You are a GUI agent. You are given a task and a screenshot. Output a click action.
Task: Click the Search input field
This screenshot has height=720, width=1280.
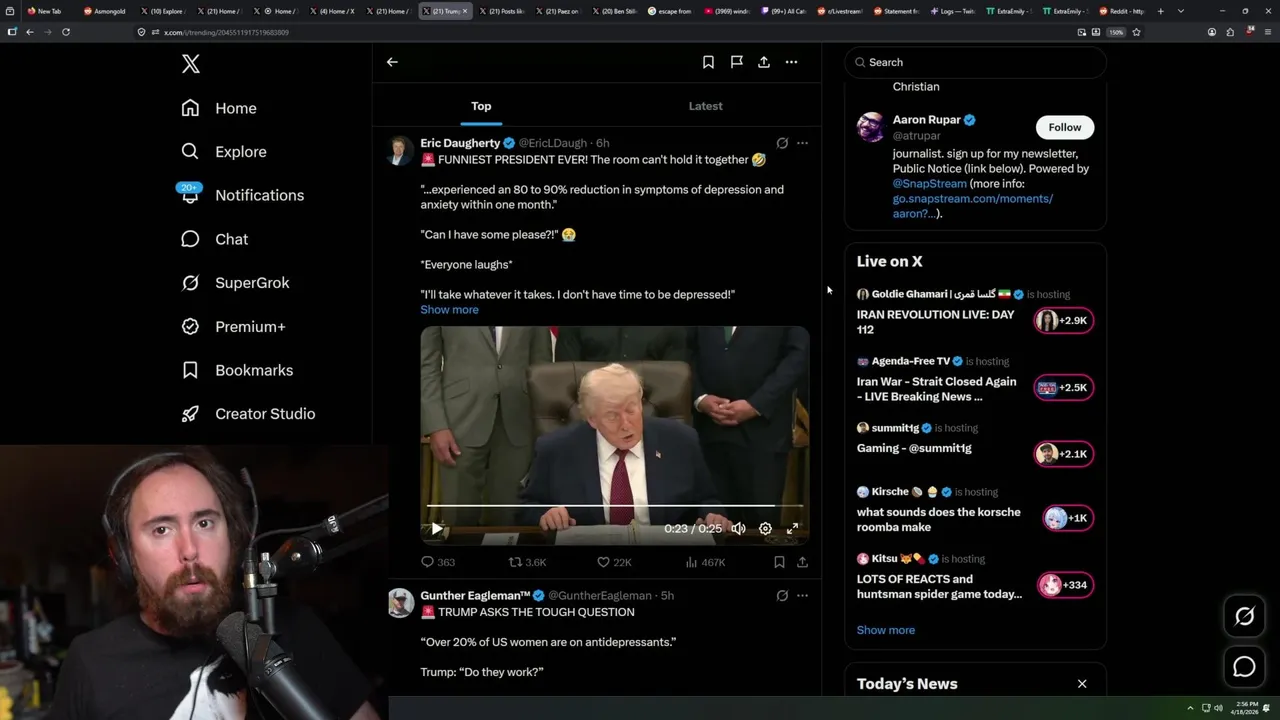[975, 62]
